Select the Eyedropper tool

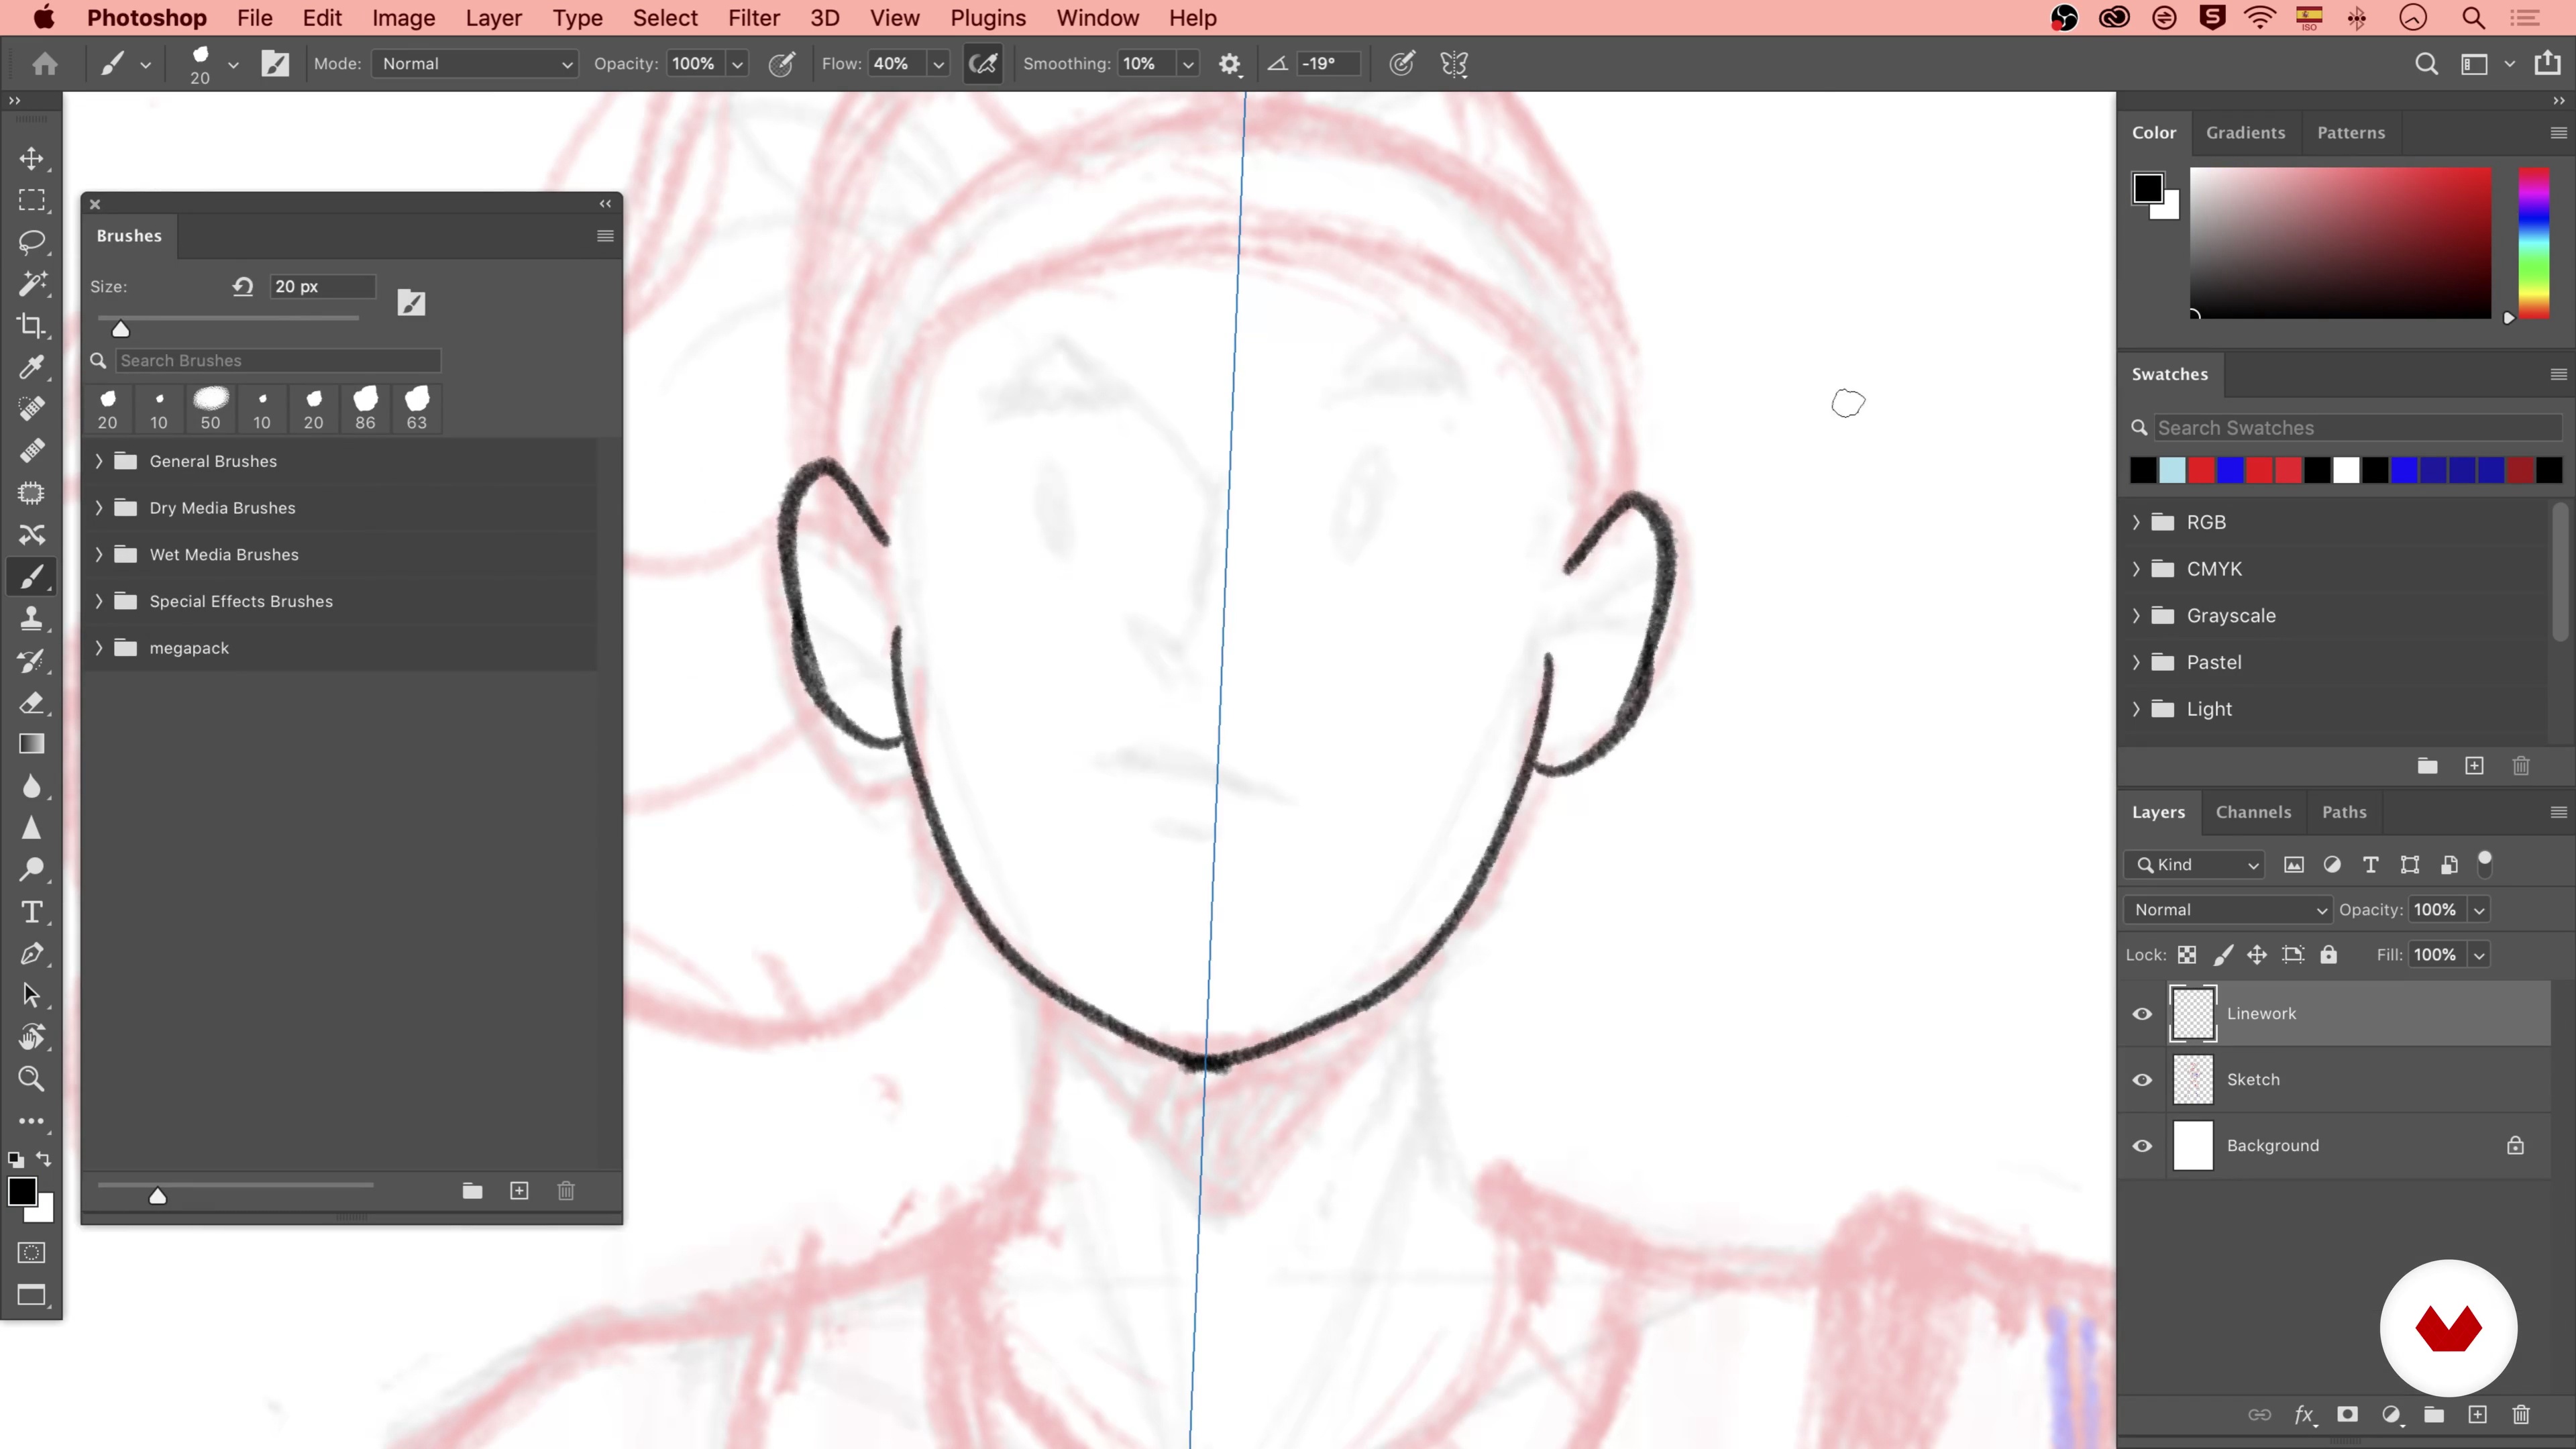click(32, 367)
